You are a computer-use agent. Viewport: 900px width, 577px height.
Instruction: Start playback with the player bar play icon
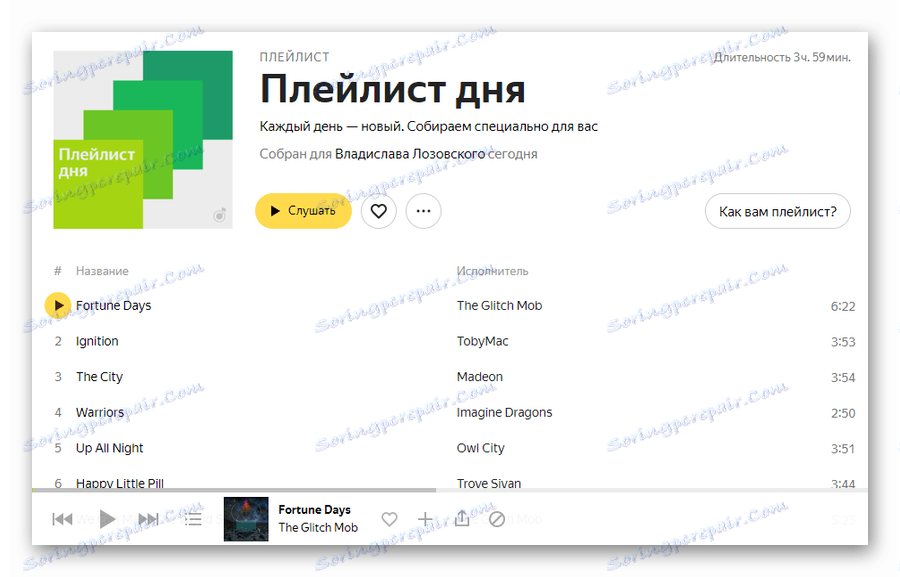[x=107, y=519]
